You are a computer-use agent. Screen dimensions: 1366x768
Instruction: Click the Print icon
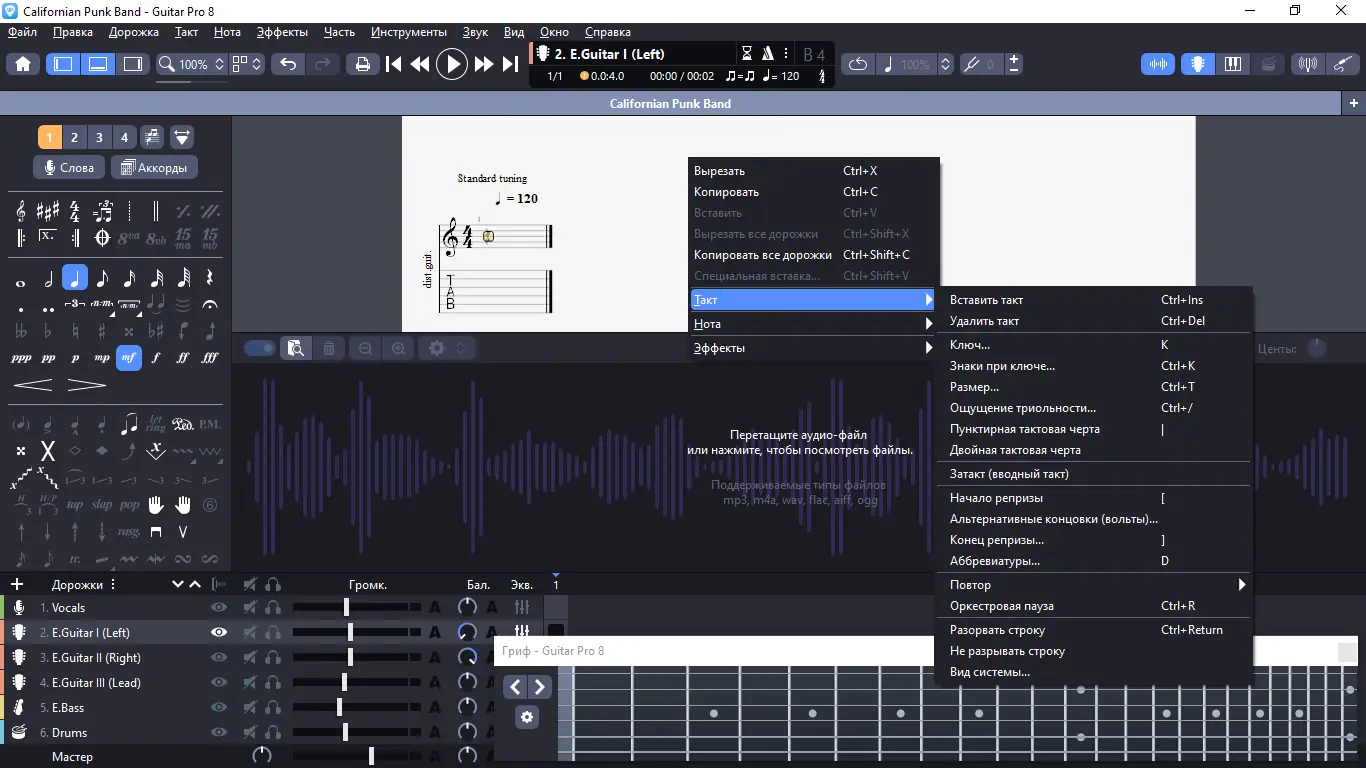362,64
